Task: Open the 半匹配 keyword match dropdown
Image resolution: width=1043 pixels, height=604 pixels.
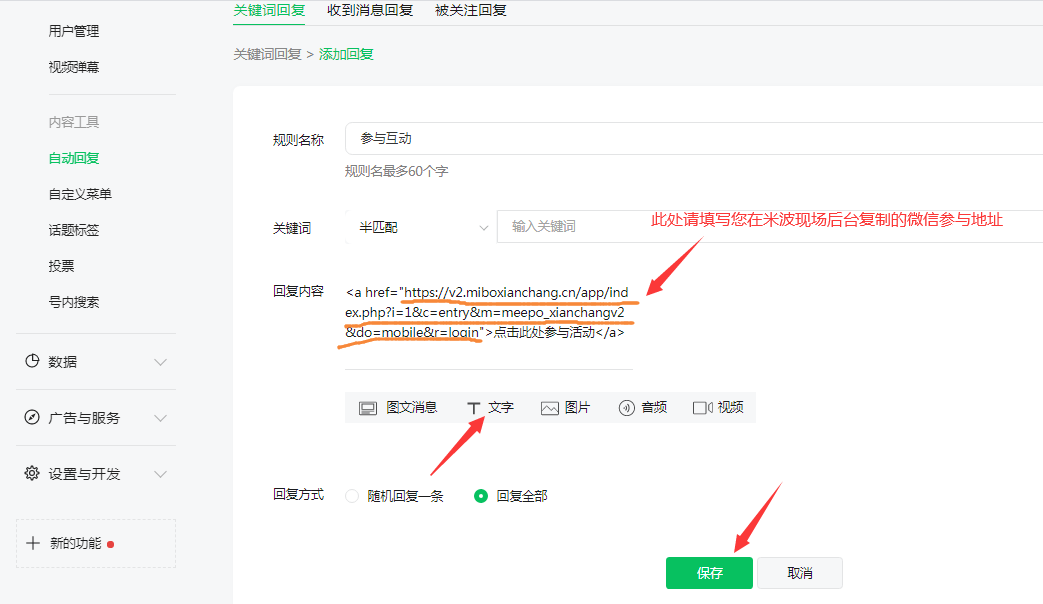Action: click(x=420, y=227)
